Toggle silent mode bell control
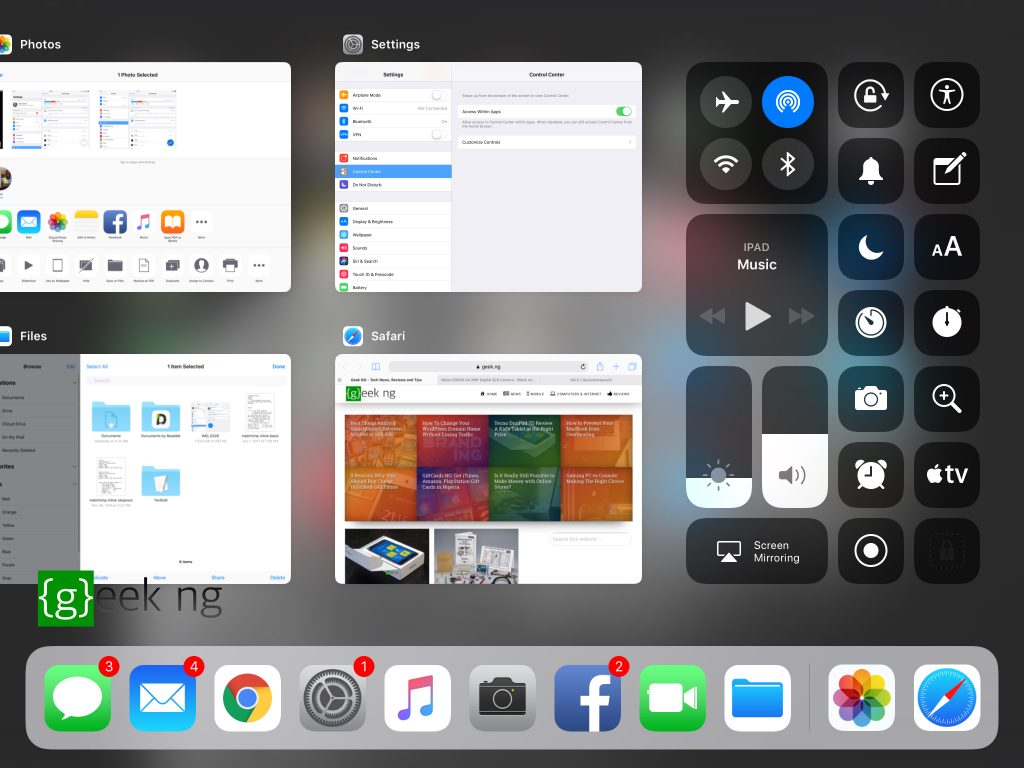Screen dimensions: 1024x768 [x=871, y=170]
